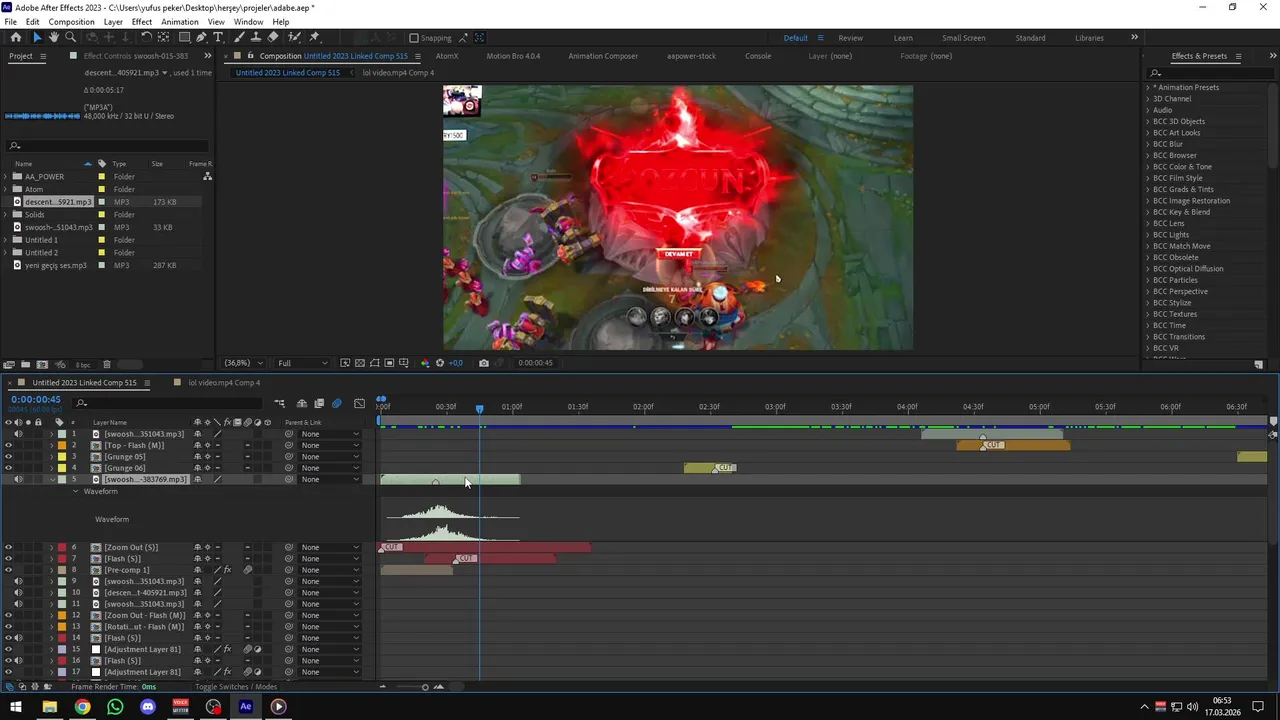Image resolution: width=1280 pixels, height=720 pixels.
Task: Switch to the Libraries workspace
Action: [1089, 38]
